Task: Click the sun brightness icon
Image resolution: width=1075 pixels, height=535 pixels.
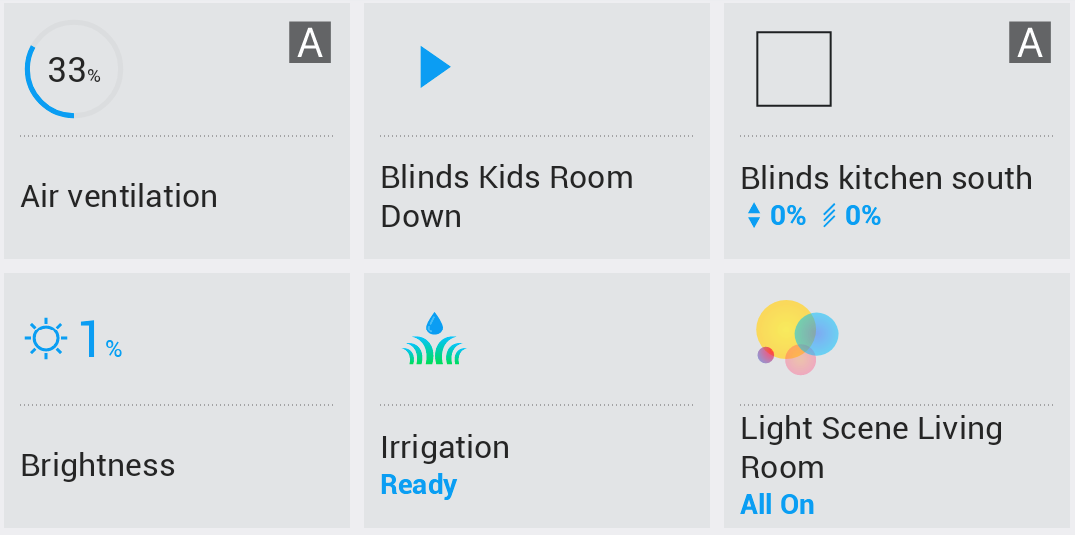Action: [45, 338]
